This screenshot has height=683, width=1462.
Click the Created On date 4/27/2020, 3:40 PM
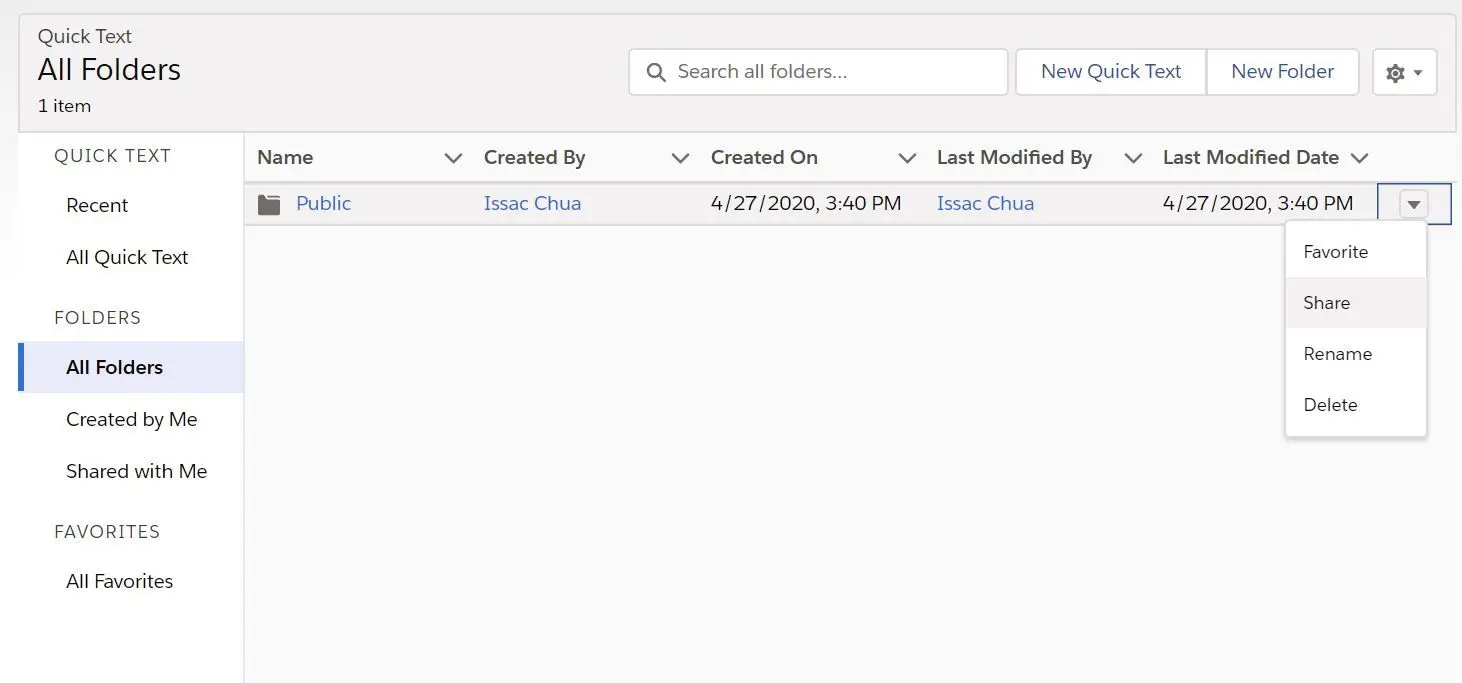(806, 203)
